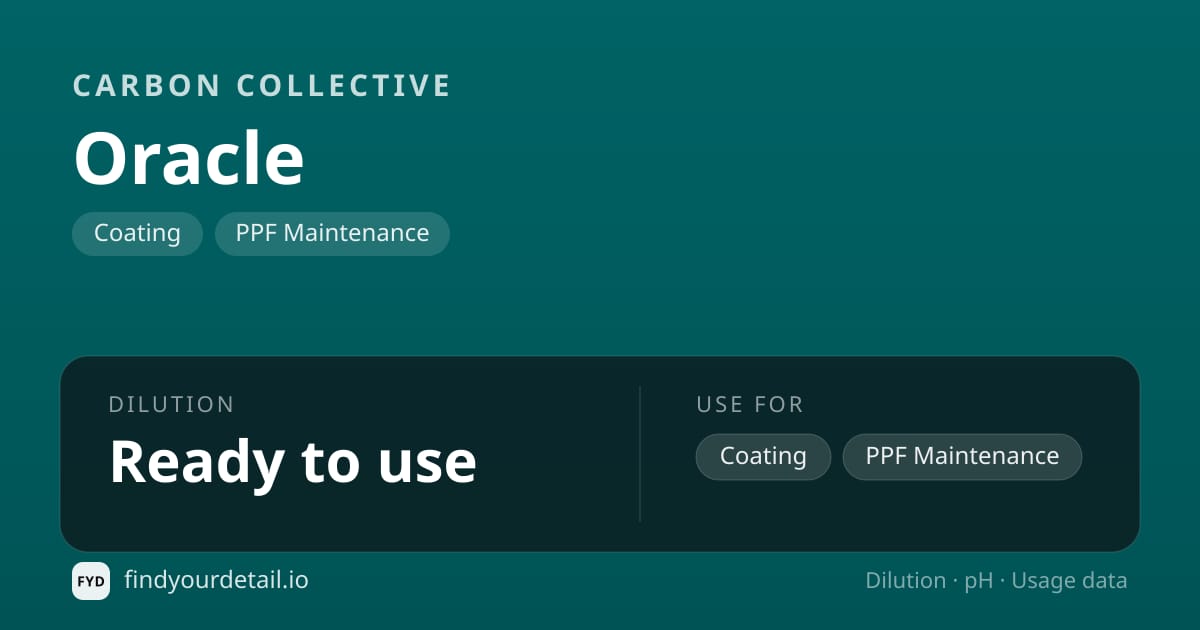The image size is (1200, 630).
Task: Select the PPF Maintenance tag below the Oracle title
Action: tap(332, 233)
